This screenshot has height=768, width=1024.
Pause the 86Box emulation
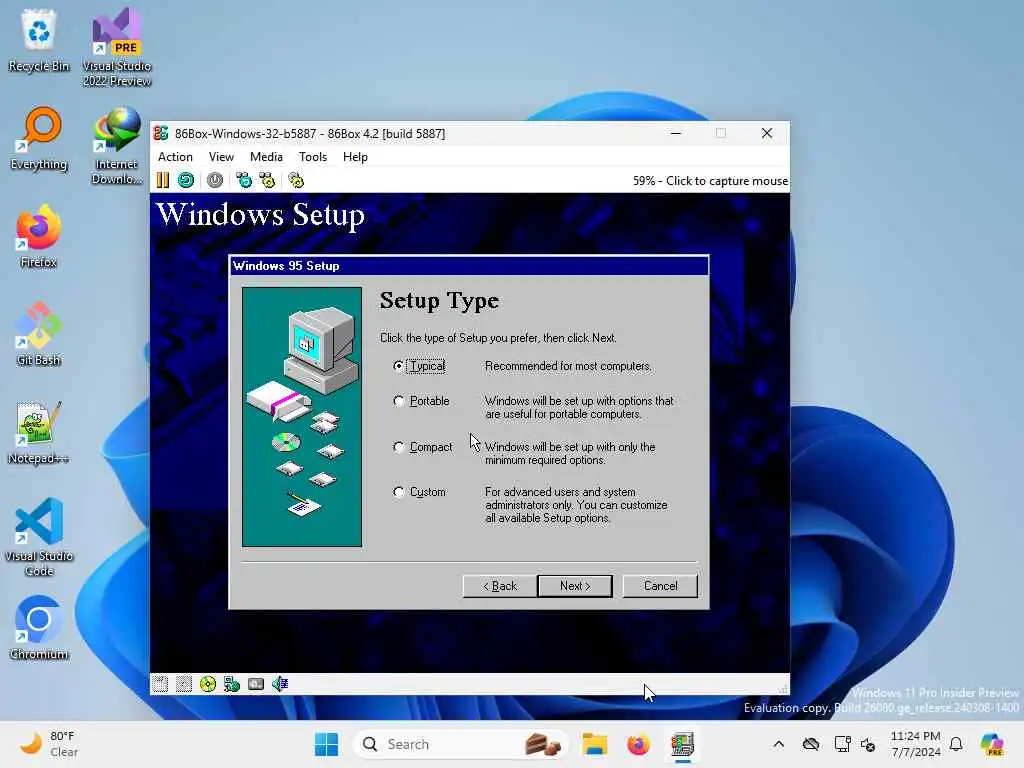click(163, 180)
